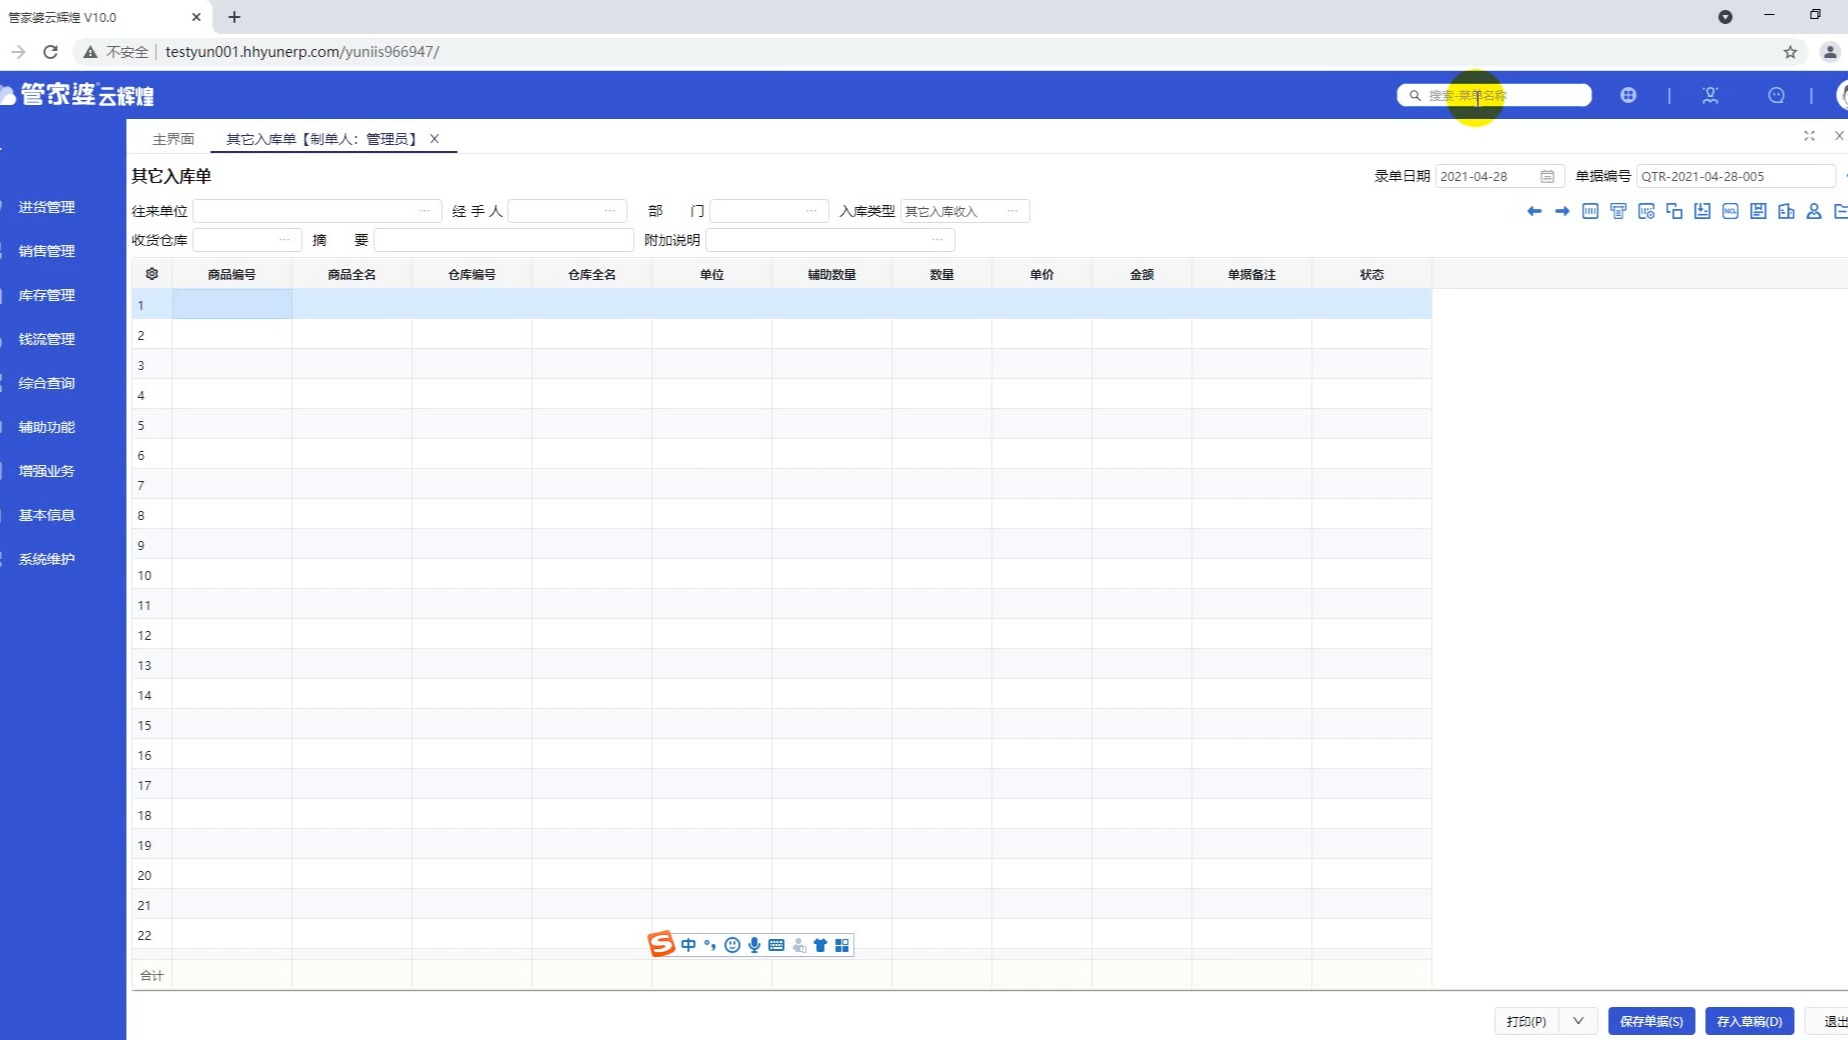Open 经手人 selector ellipsis
This screenshot has width=1848, height=1040.
[610, 211]
